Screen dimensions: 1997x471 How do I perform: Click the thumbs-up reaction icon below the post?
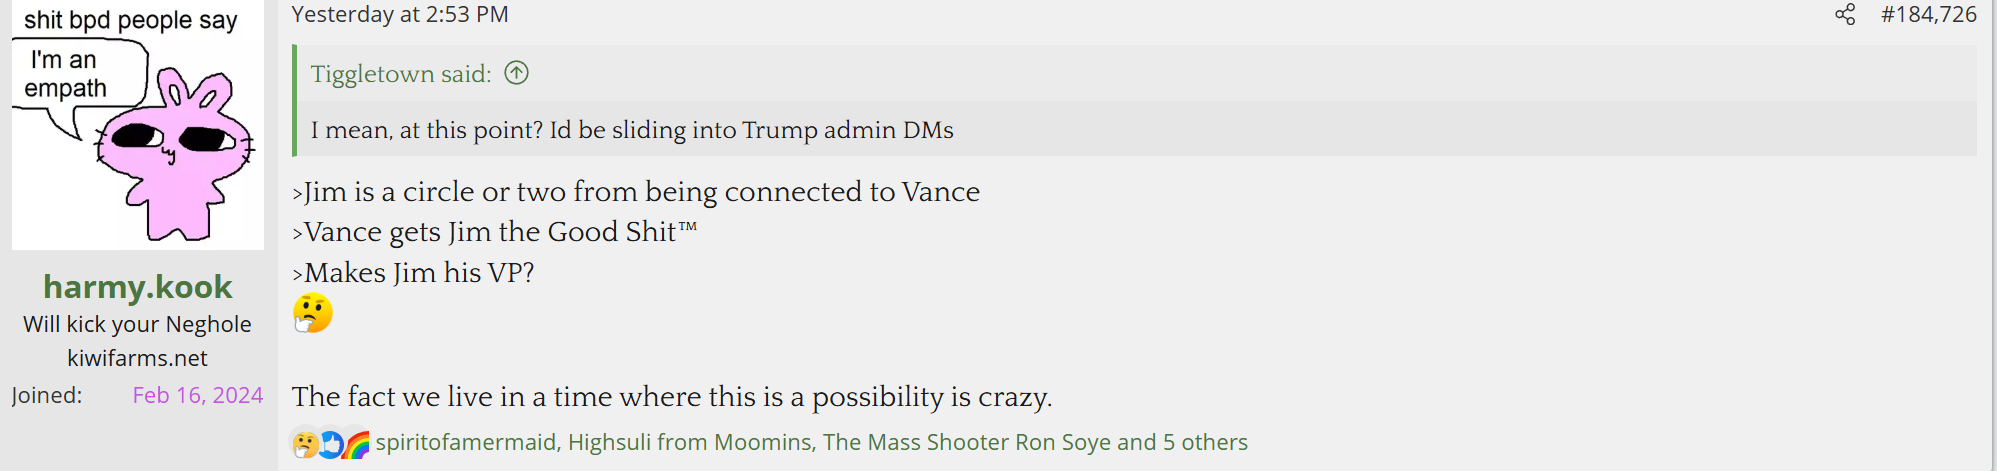[331, 443]
